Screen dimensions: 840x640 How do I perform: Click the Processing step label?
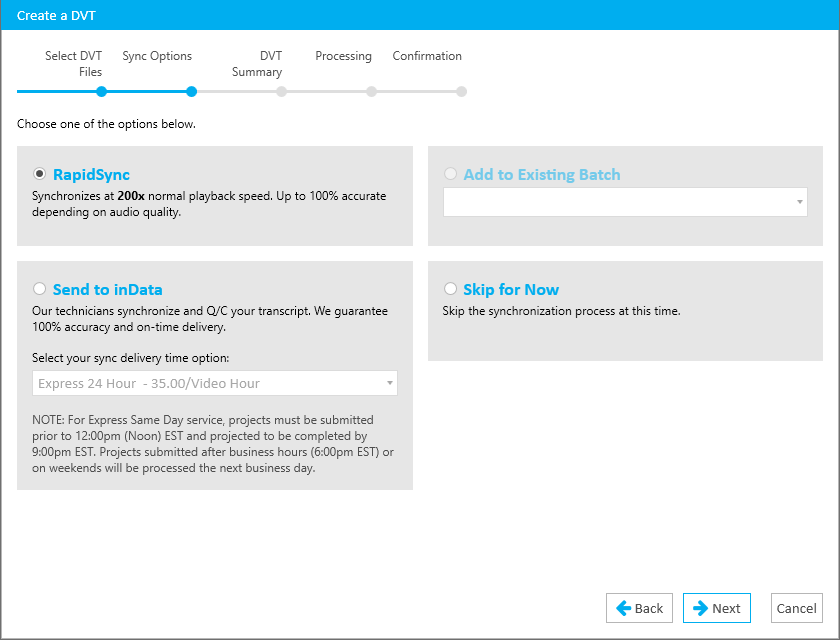pos(343,56)
